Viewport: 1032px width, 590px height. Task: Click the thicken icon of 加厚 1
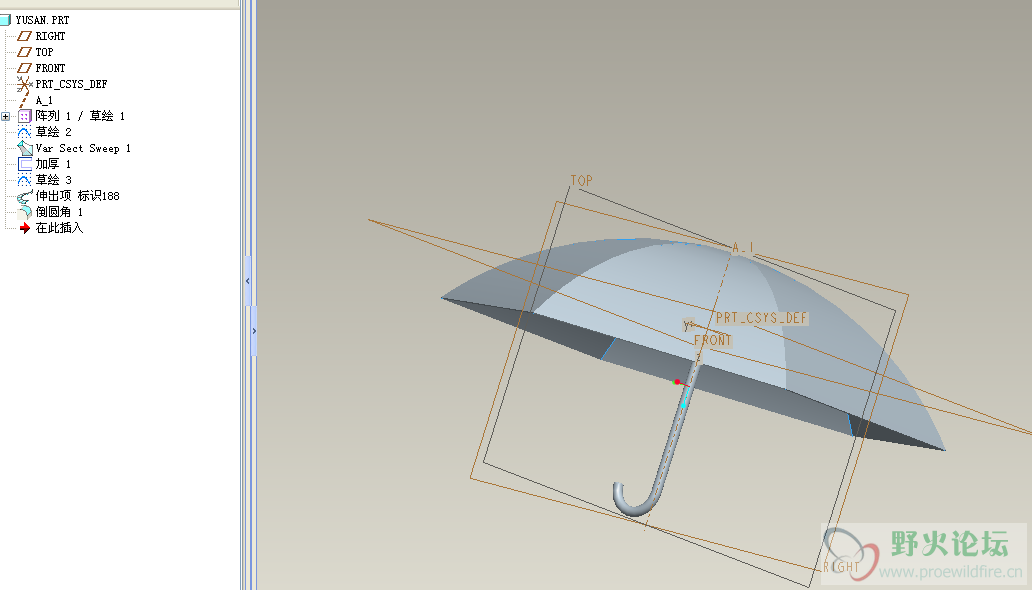[24, 164]
